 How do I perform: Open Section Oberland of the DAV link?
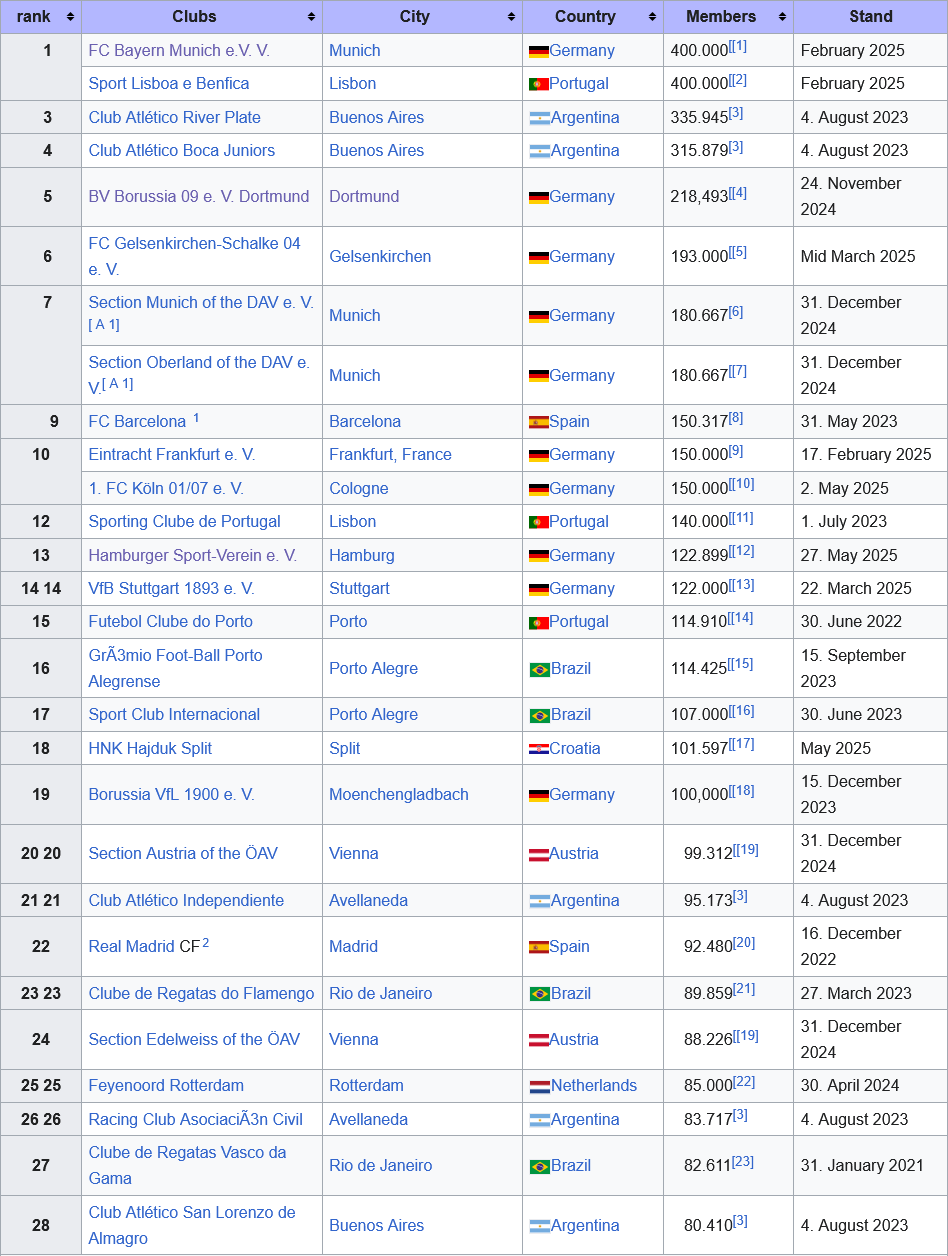[199, 374]
